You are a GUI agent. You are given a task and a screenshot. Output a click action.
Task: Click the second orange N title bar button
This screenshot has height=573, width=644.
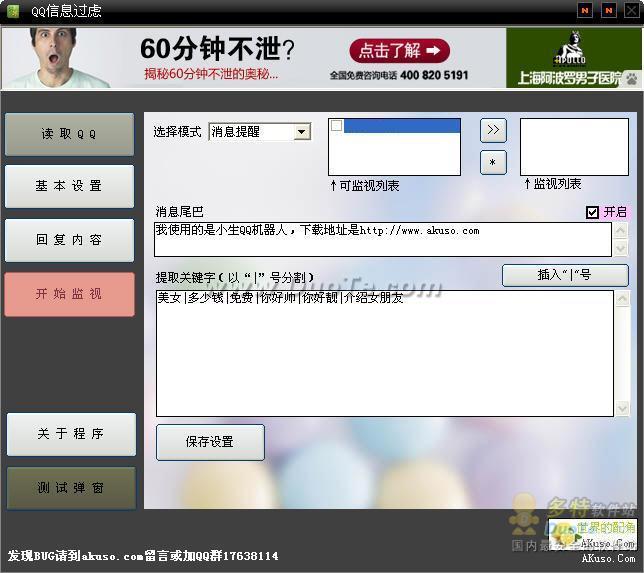coord(608,10)
